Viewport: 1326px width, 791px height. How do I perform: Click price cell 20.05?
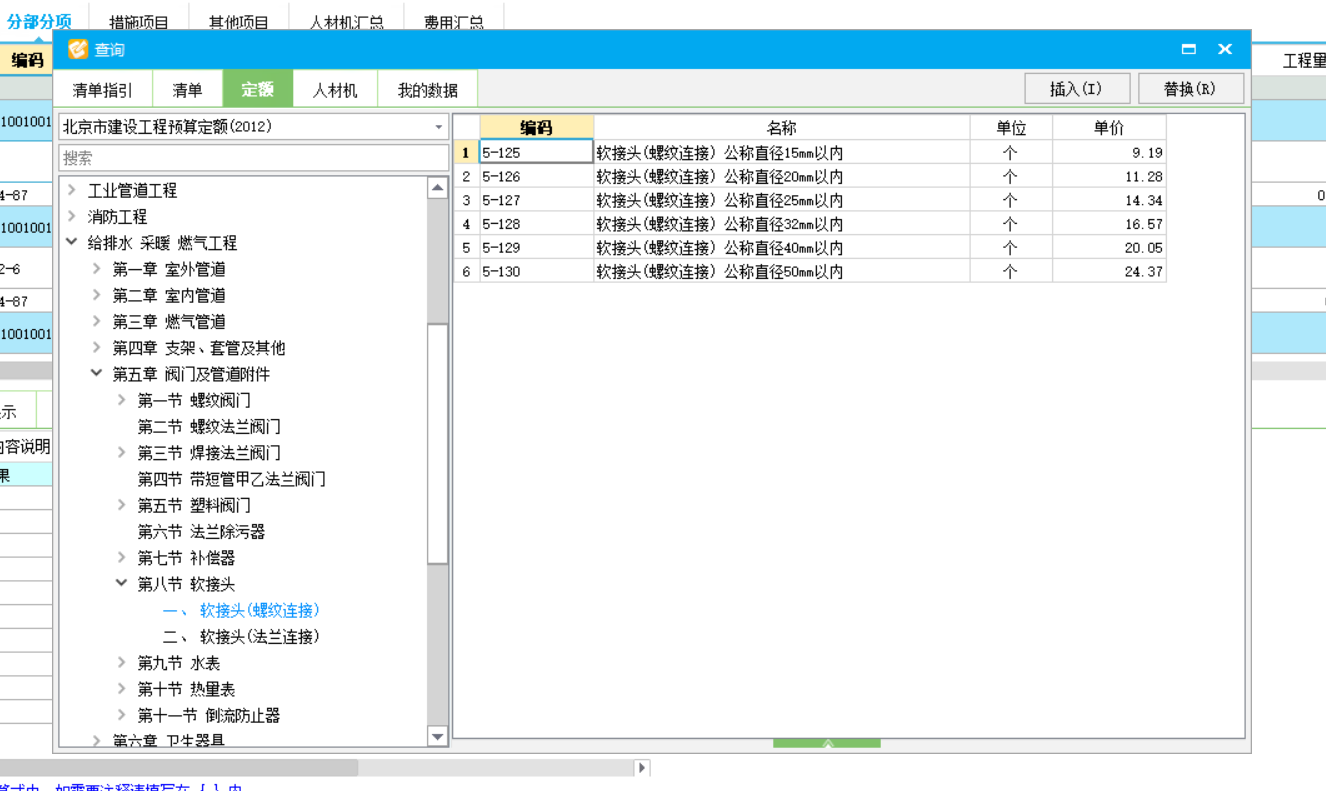click(1109, 248)
